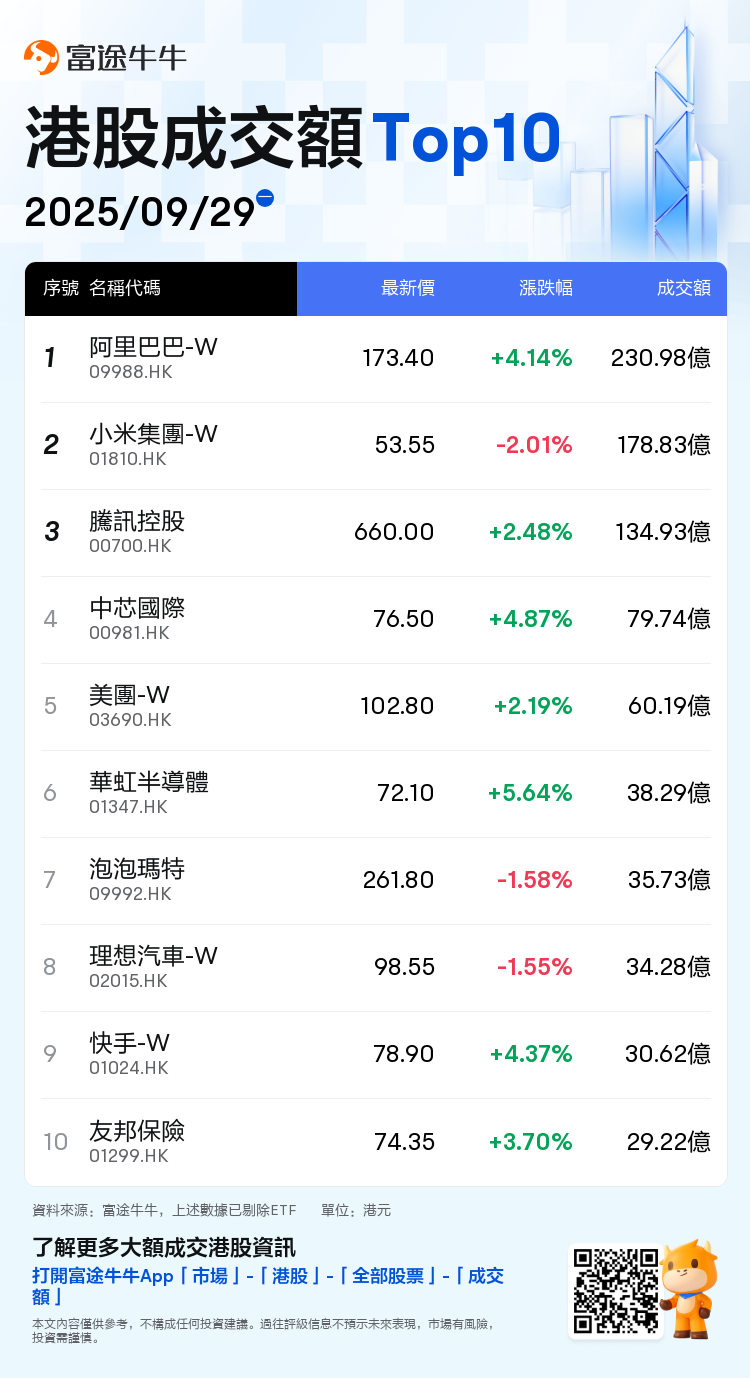The height and width of the screenshot is (1378, 750).
Task: Sort by the 成交額 column header
Action: 684,288
